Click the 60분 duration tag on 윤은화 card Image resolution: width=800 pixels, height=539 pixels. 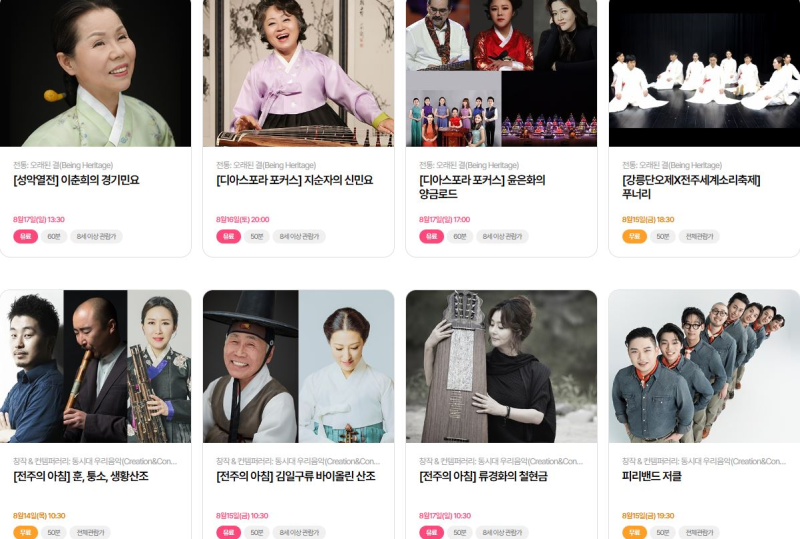[460, 236]
